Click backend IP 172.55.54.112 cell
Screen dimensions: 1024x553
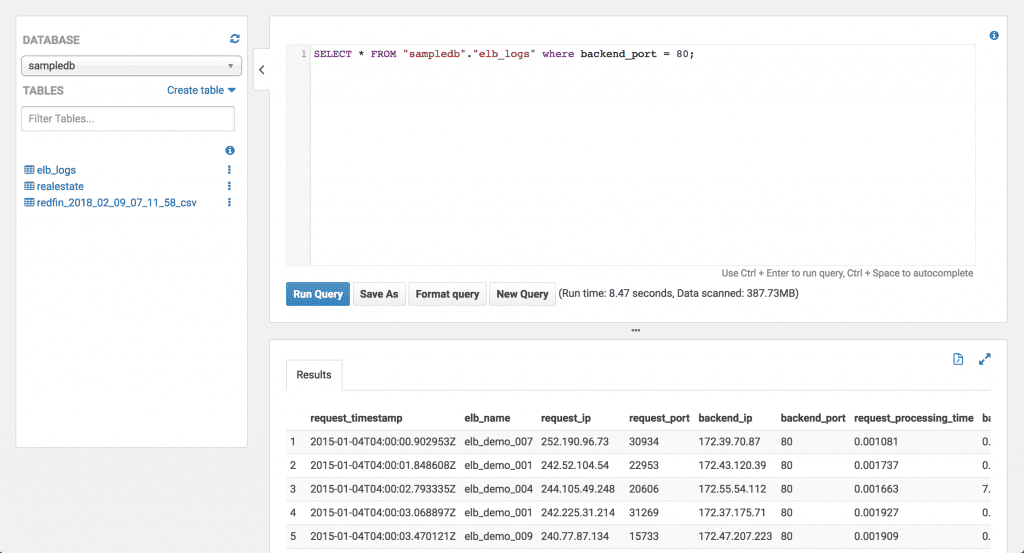[733, 489]
